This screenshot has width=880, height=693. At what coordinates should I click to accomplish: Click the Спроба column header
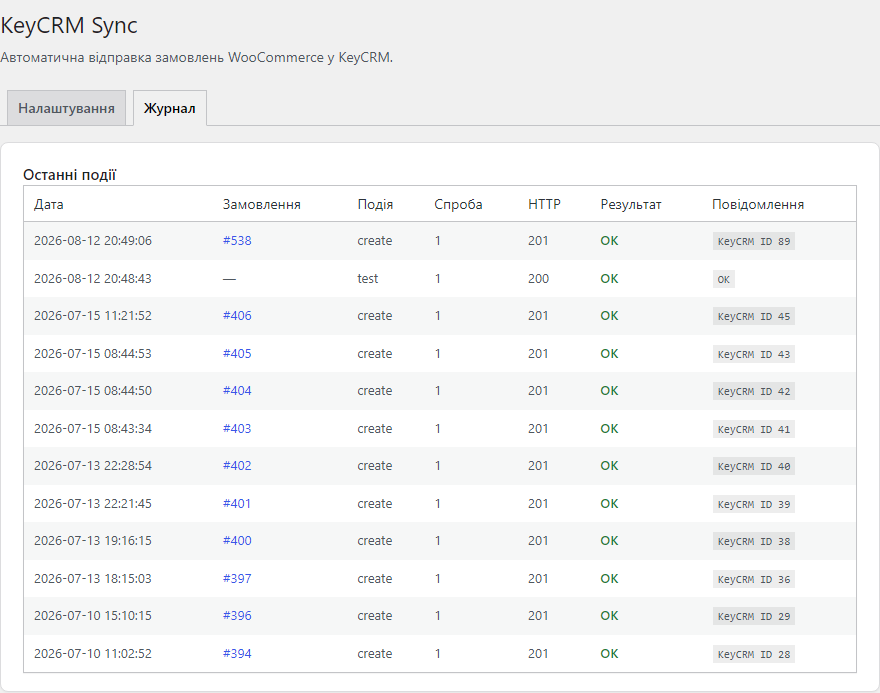[458, 204]
